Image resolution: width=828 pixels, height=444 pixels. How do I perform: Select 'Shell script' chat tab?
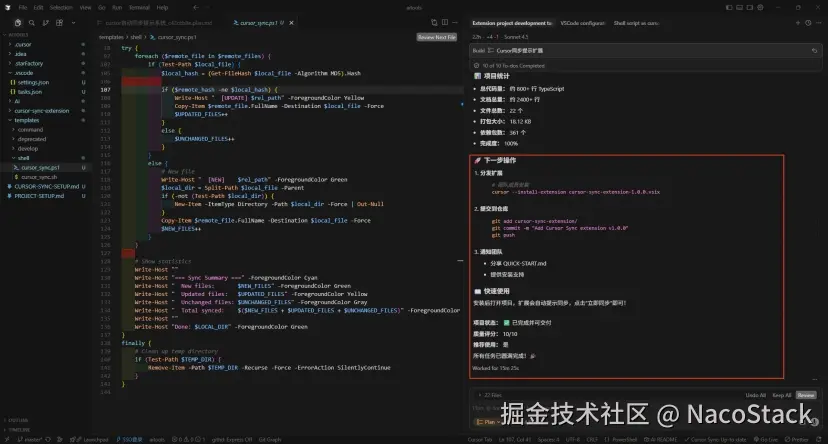(x=636, y=23)
